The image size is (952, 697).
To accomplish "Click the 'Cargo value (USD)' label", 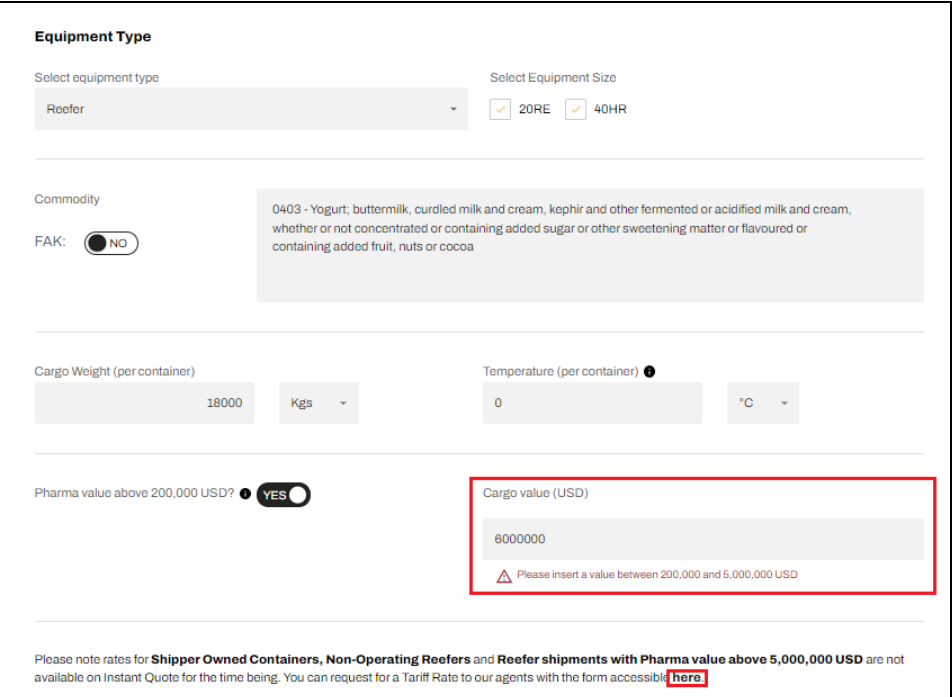I will [536, 493].
